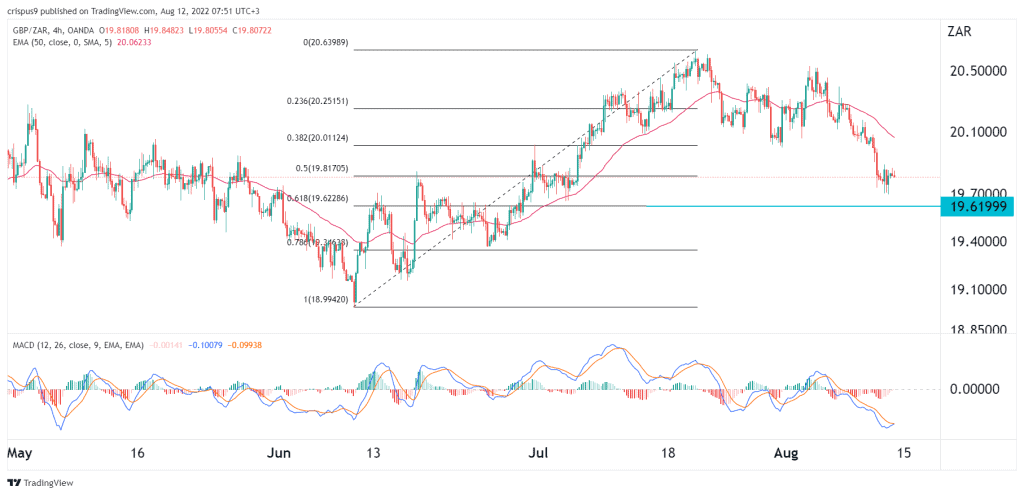Image resolution: width=1024 pixels, height=495 pixels.
Task: Click the TradingView logo icon
Action: (x=14, y=483)
